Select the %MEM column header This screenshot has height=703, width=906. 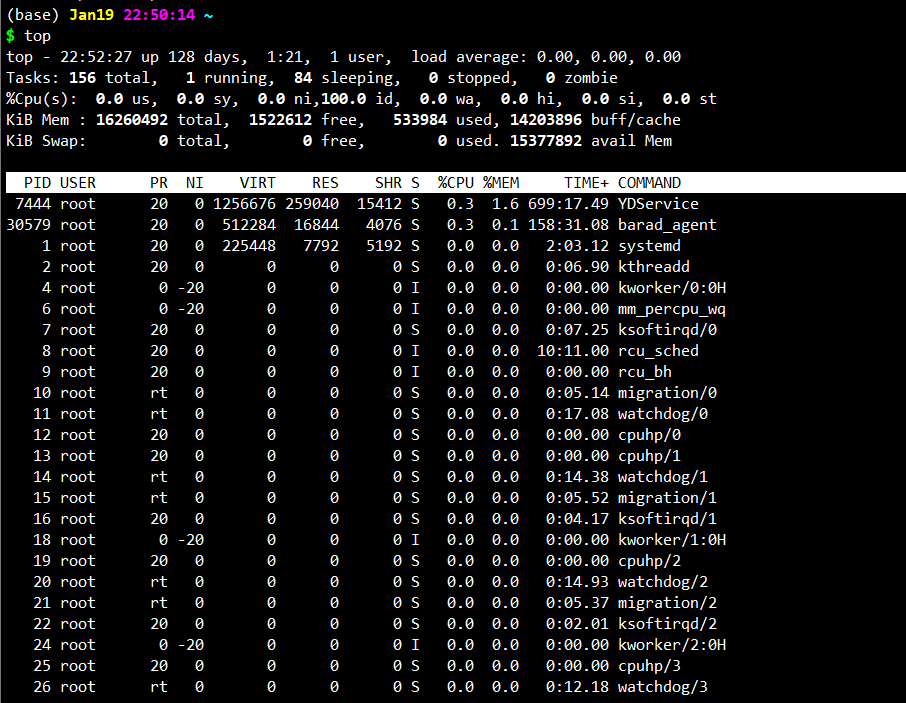click(x=501, y=183)
